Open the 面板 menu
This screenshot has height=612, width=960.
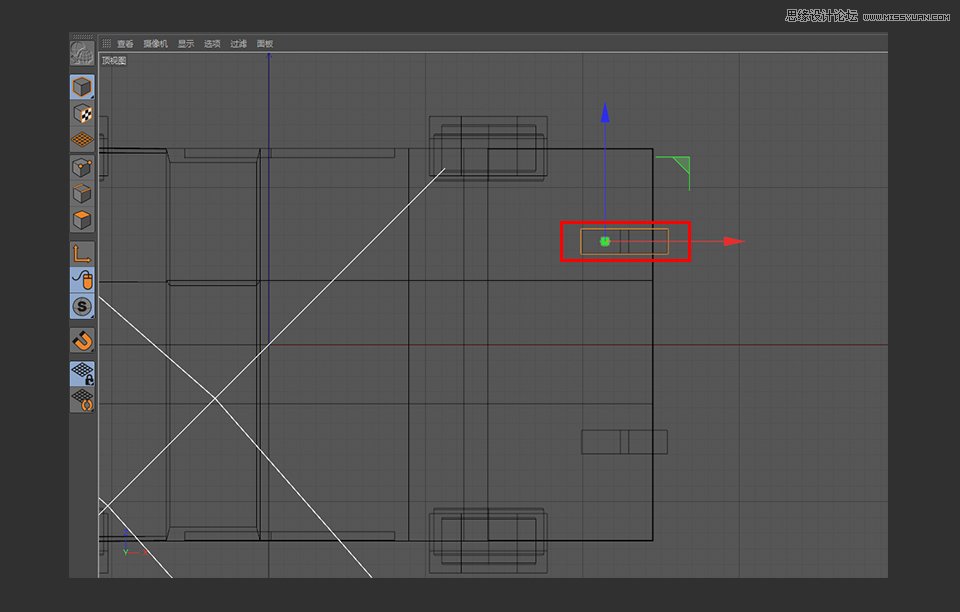click(x=264, y=43)
